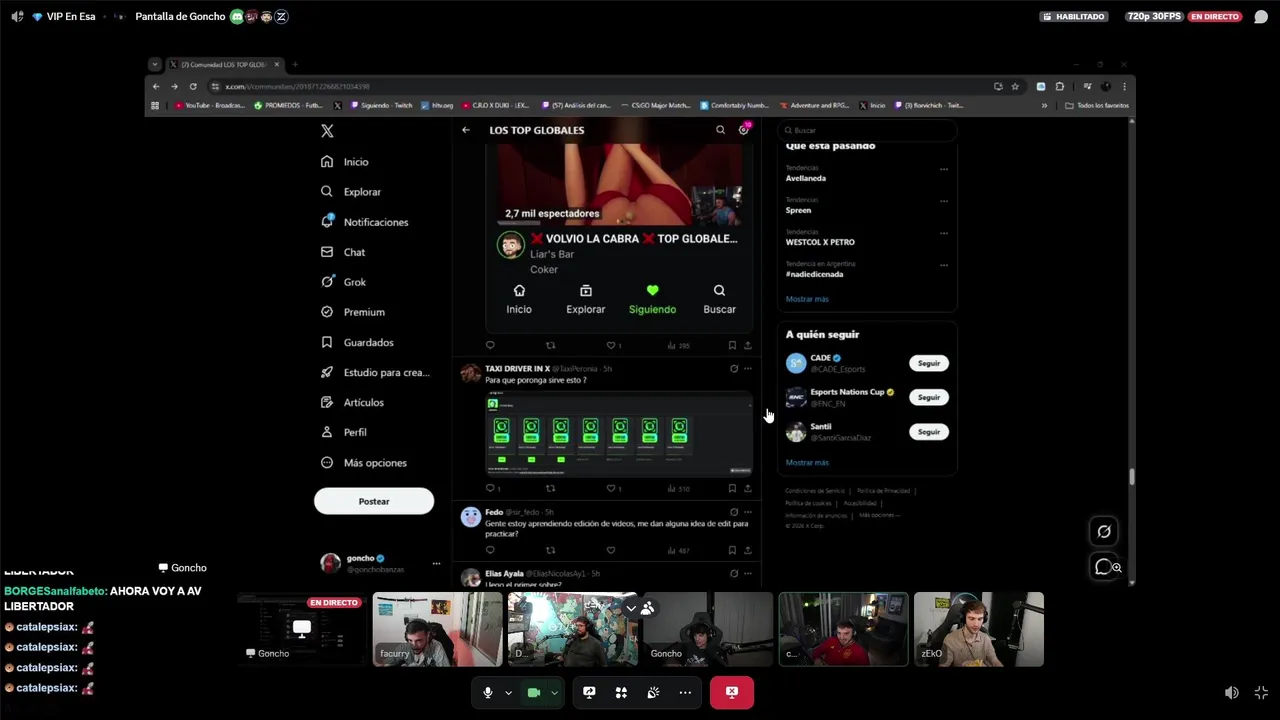1280x720 pixels.
Task: Mute the microphone in the call bar
Action: (x=488, y=692)
